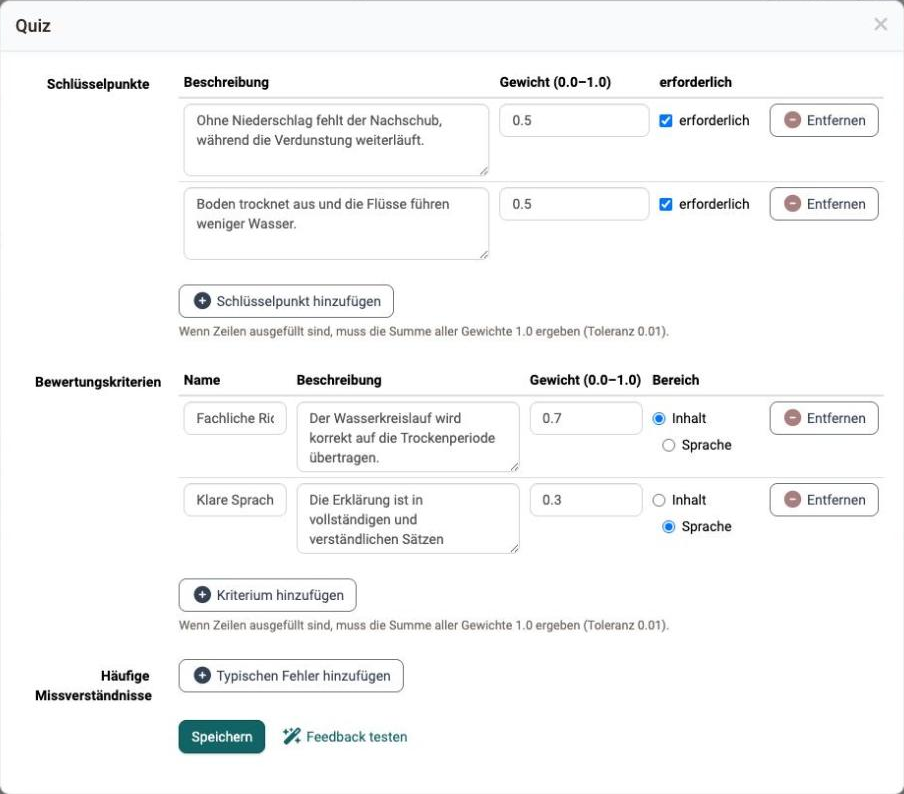Click the magic wand icon beside Feedback testen
The height and width of the screenshot is (794, 904).
click(x=292, y=736)
